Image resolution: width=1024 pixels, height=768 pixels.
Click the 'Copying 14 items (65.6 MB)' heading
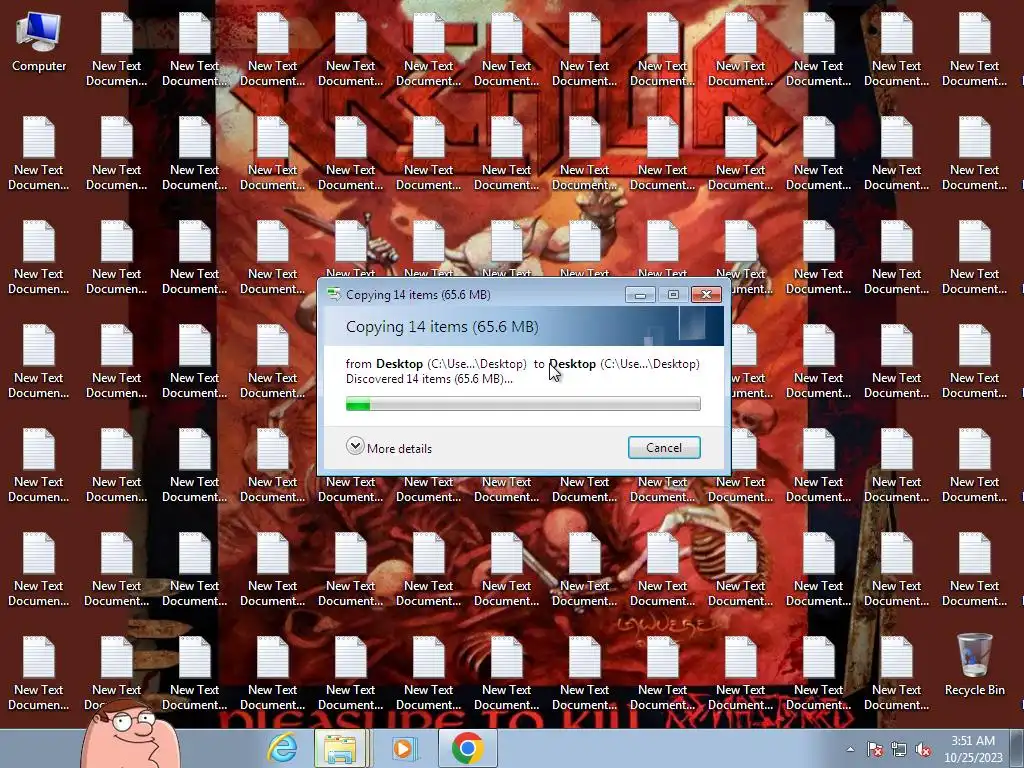[x=442, y=327]
